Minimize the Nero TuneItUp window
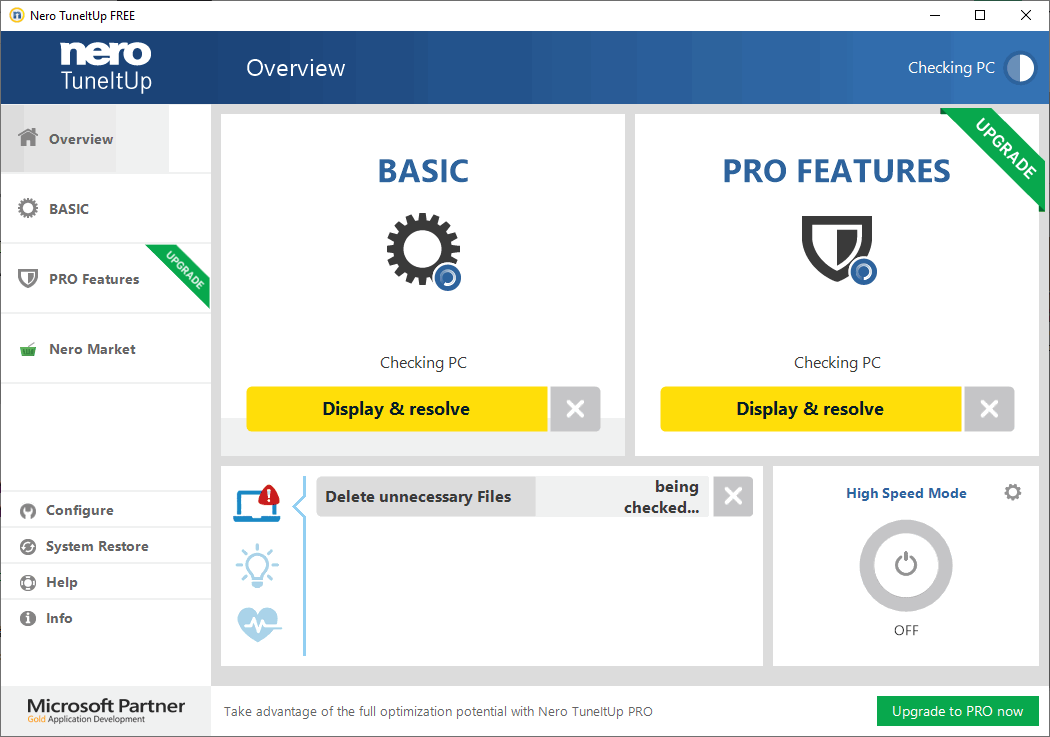The image size is (1050, 737). click(935, 15)
